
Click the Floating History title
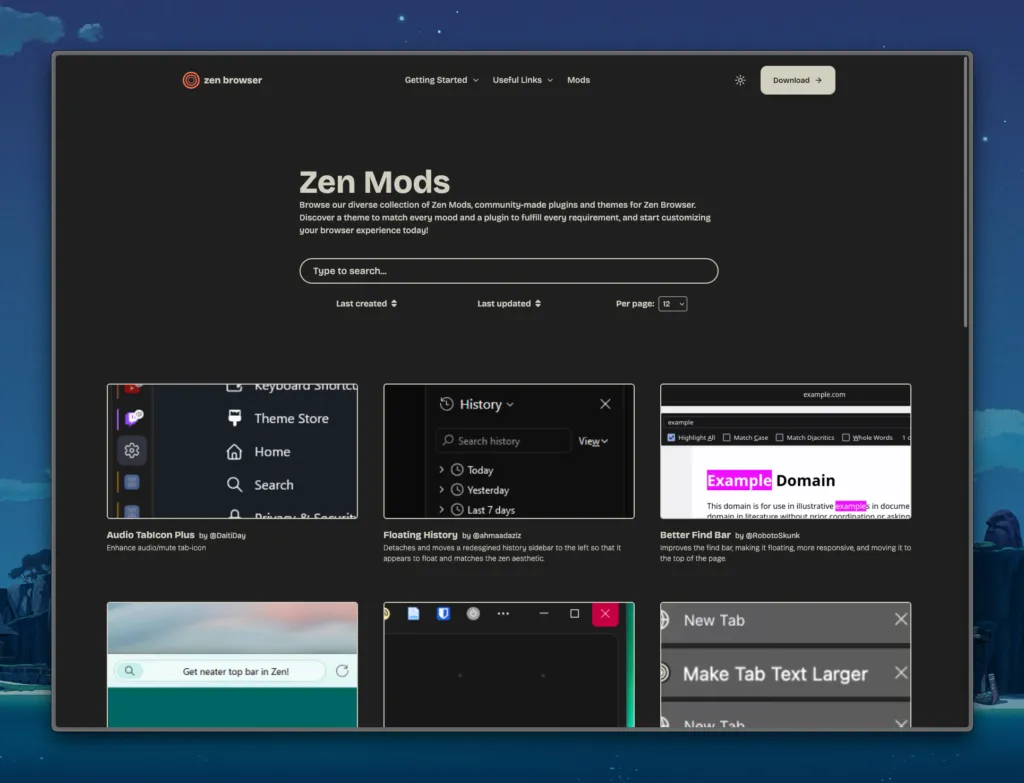coord(420,535)
